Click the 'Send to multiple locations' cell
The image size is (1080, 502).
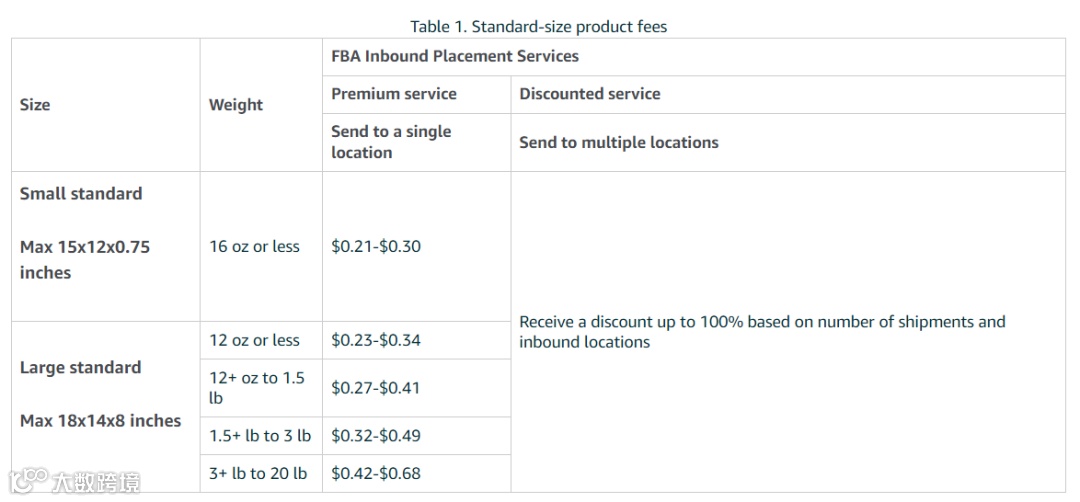tap(619, 142)
